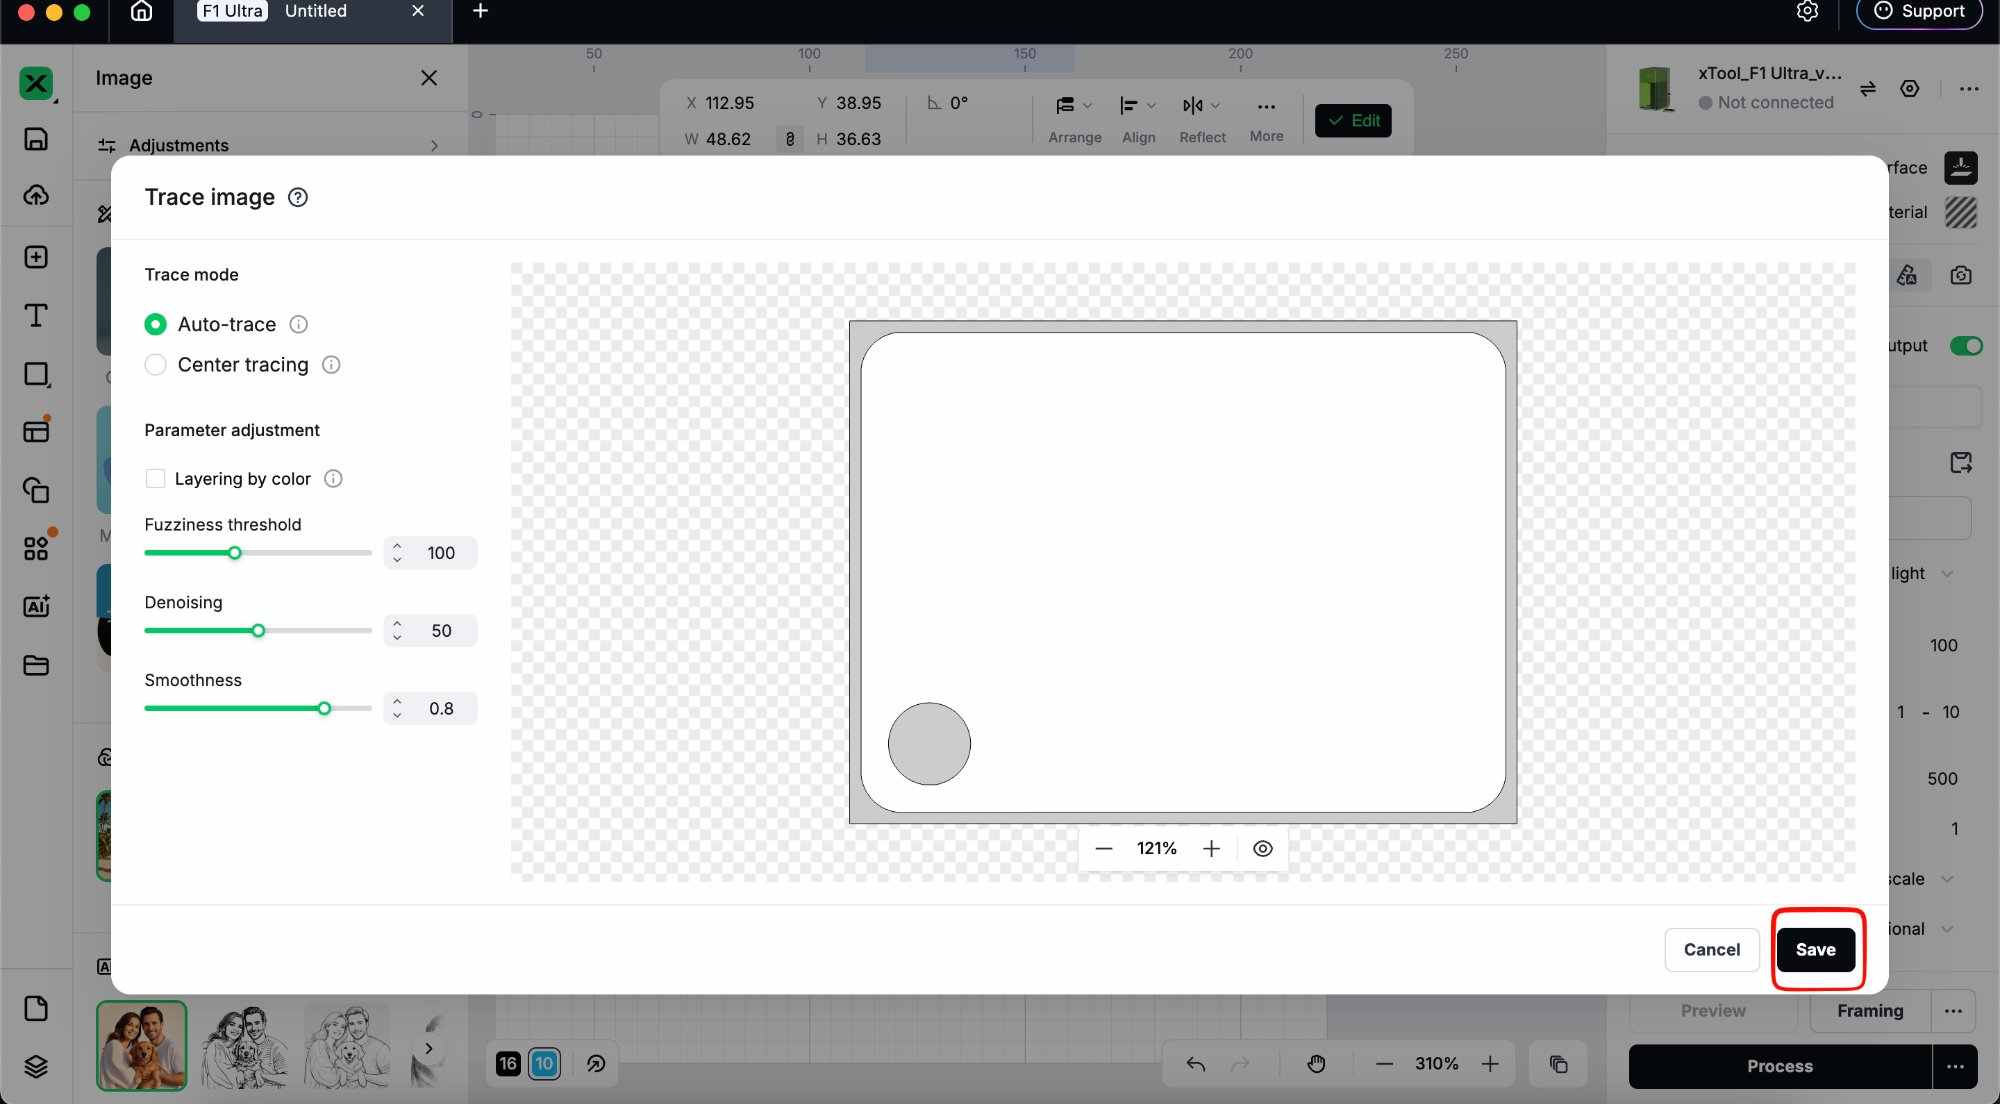The height and width of the screenshot is (1104, 2000).
Task: Increase Fuzziness threshold stepper
Action: tap(398, 546)
